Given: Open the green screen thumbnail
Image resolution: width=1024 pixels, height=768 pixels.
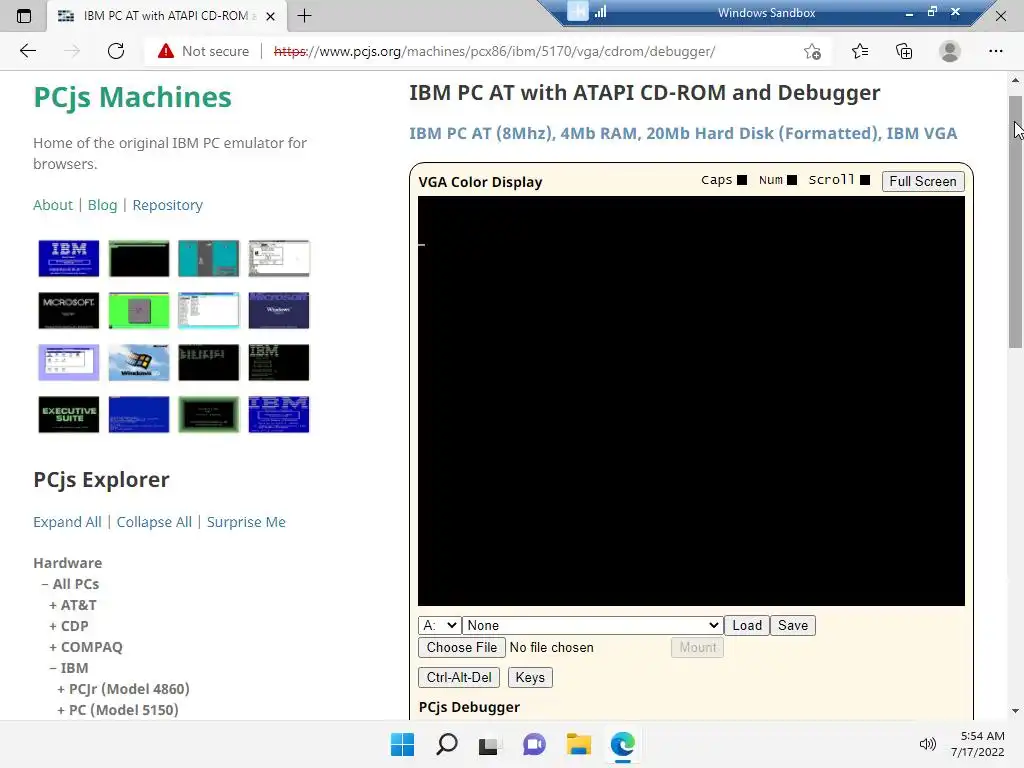Looking at the screenshot, I should 139,310.
